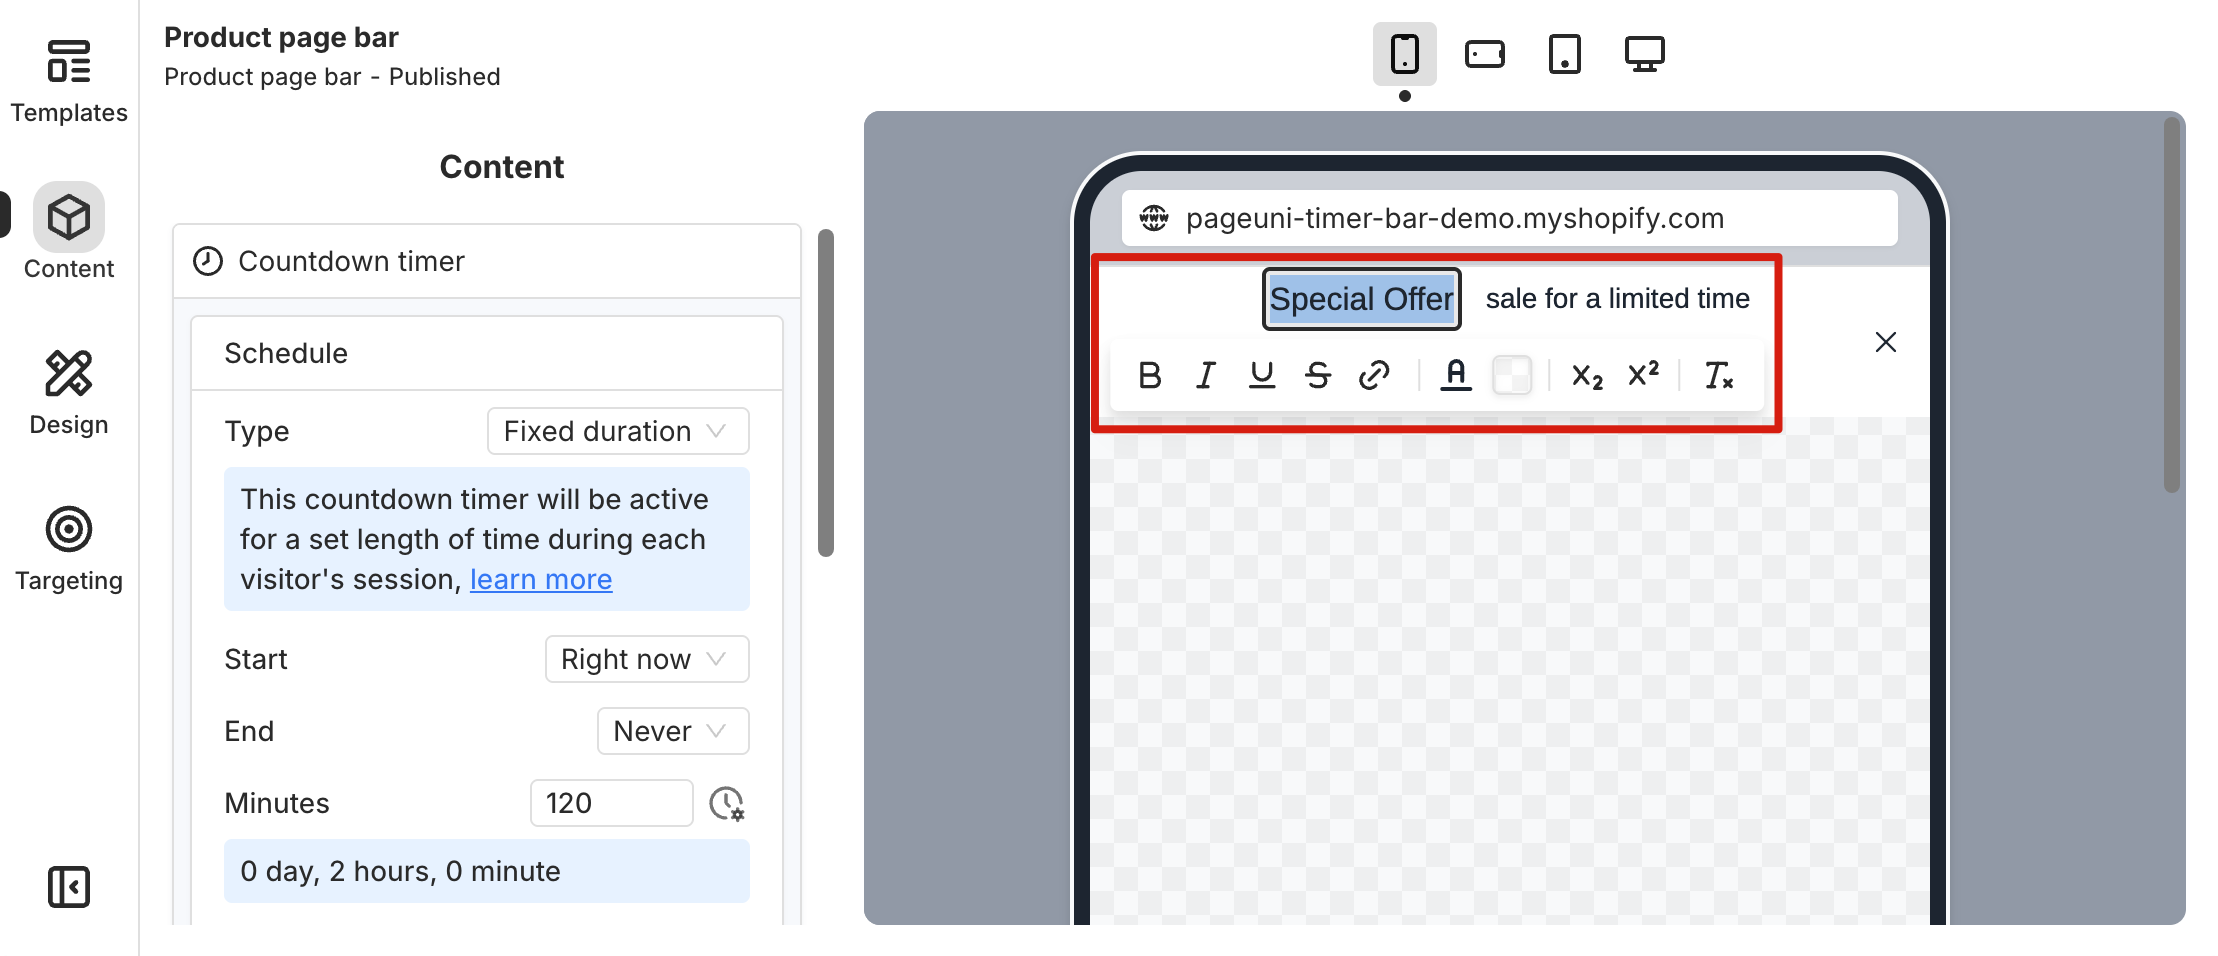Apply strikethrough to selected text

tap(1318, 375)
